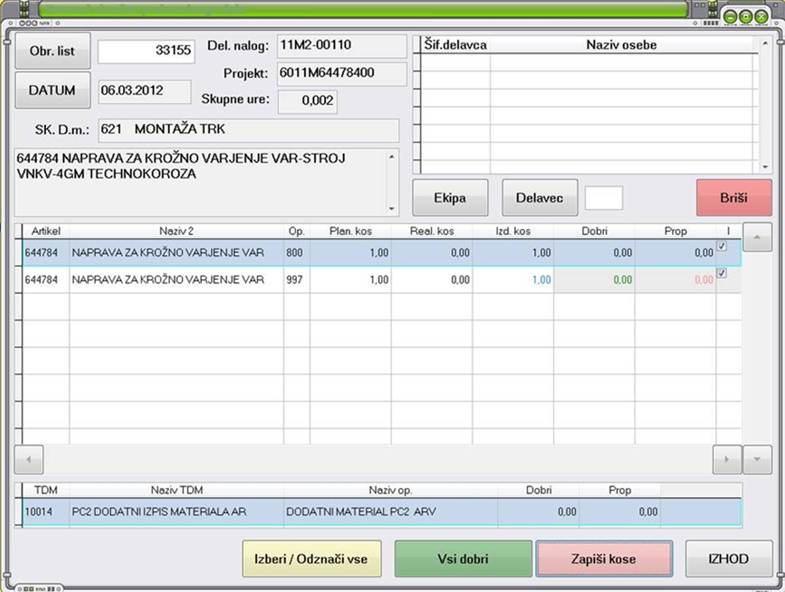Click the grid scroll-down arrow button
Screen dimensions: 785x592
[x=757, y=459]
